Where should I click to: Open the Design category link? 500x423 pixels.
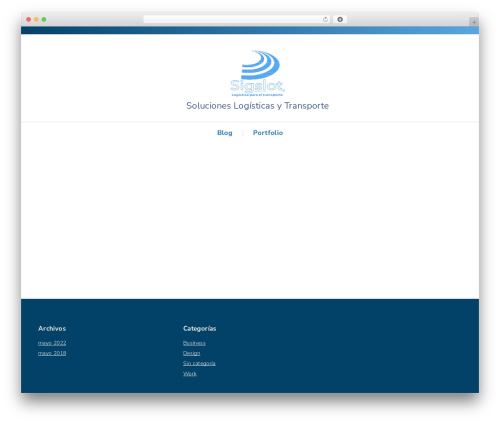coord(192,353)
